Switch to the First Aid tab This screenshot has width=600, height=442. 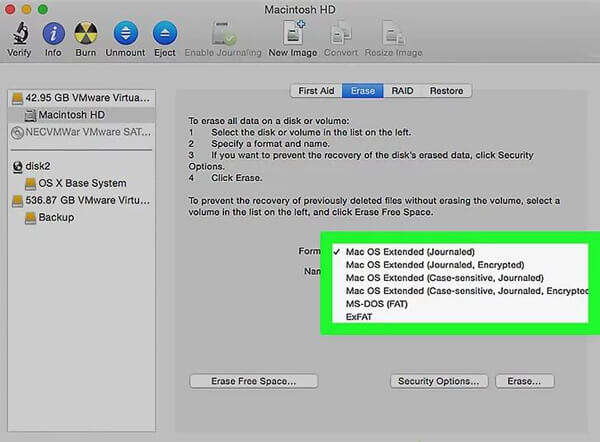(316, 91)
